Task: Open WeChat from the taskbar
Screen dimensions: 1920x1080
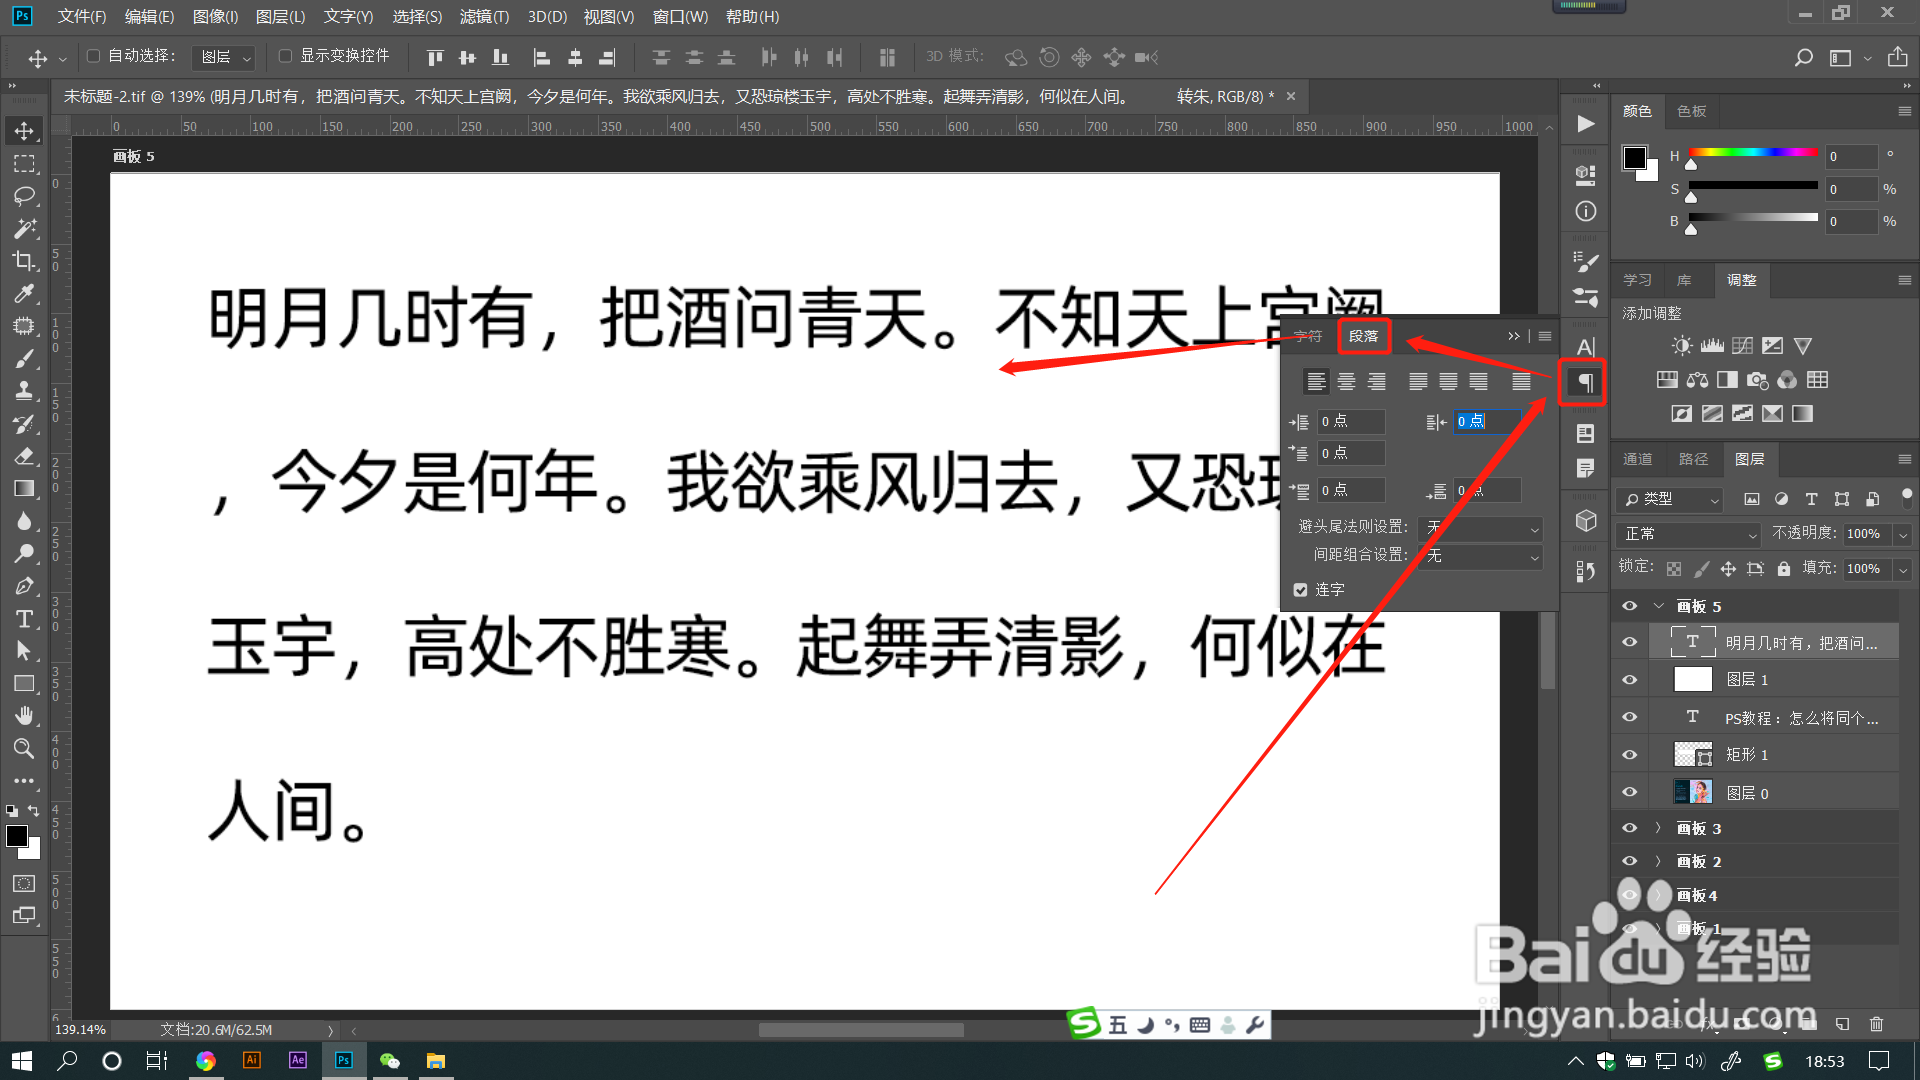Action: click(389, 1061)
